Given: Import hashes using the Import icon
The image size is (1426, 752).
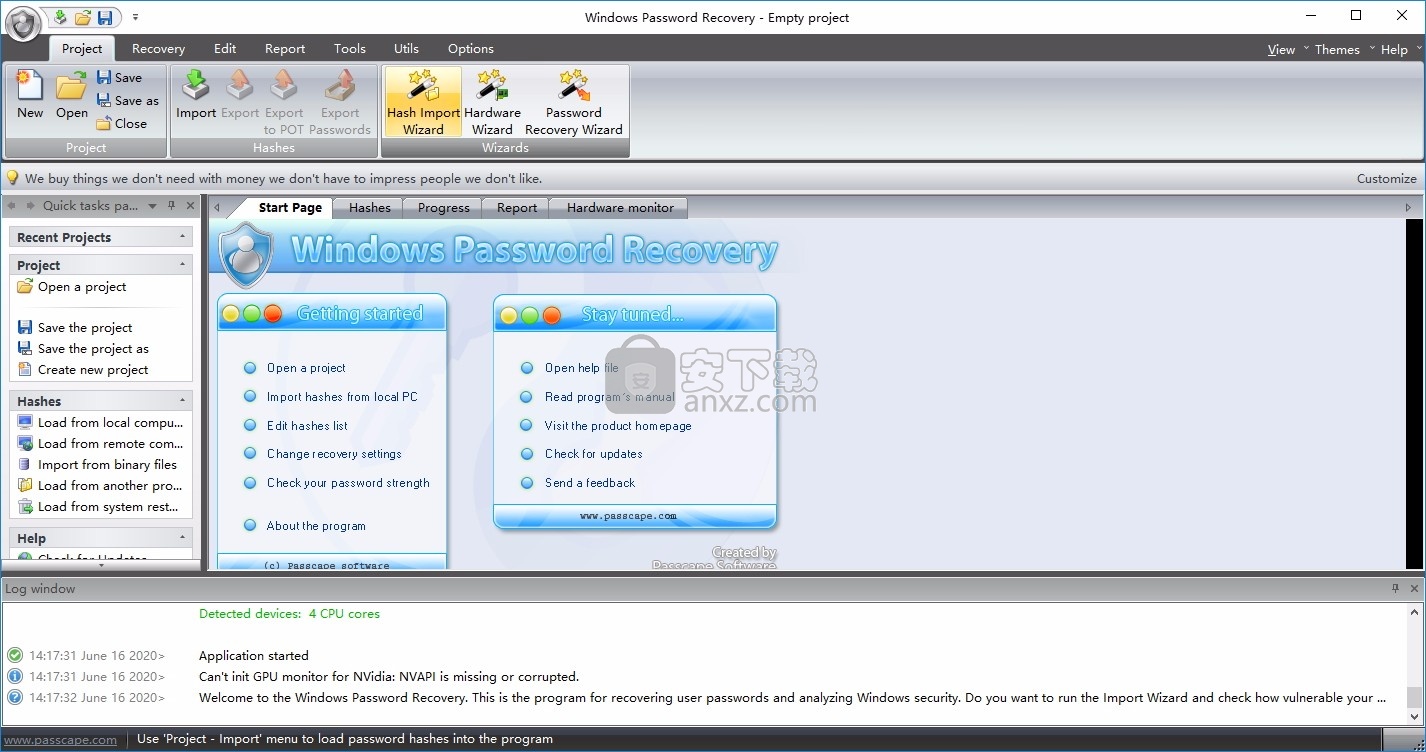Looking at the screenshot, I should click(196, 96).
